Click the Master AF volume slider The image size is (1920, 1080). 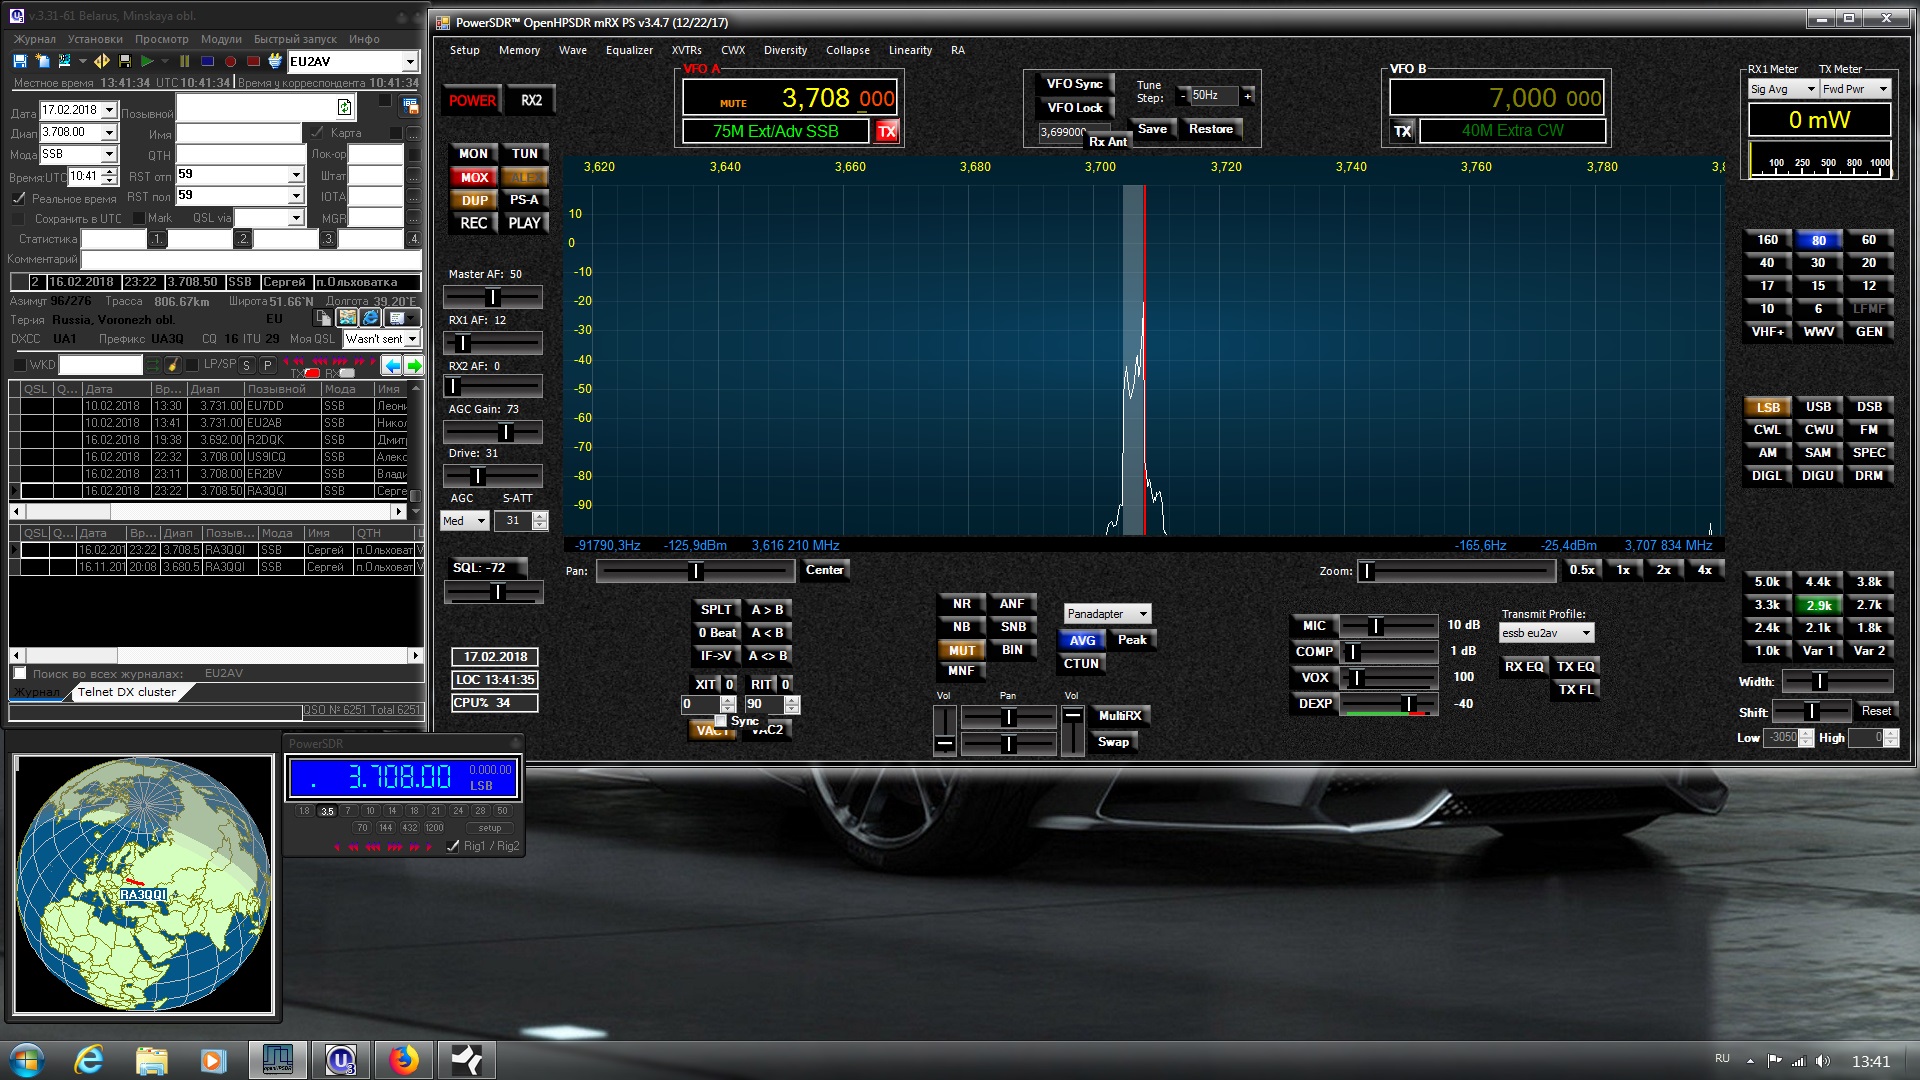point(492,297)
